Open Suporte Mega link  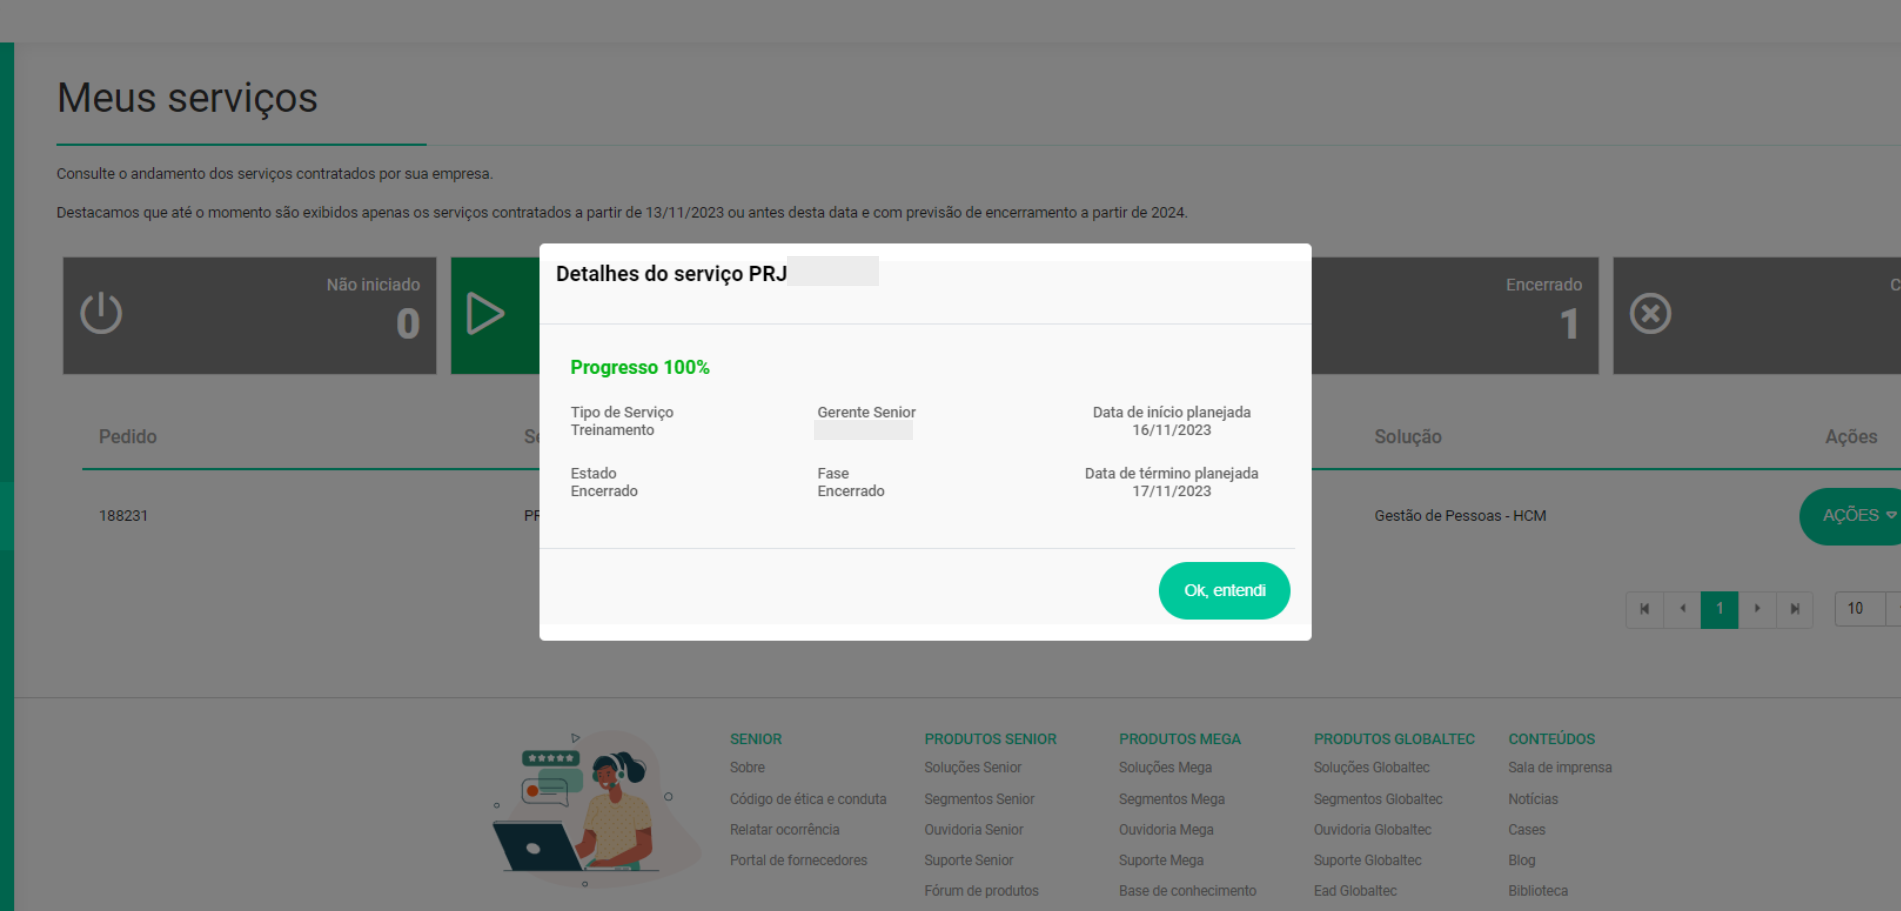click(1161, 860)
